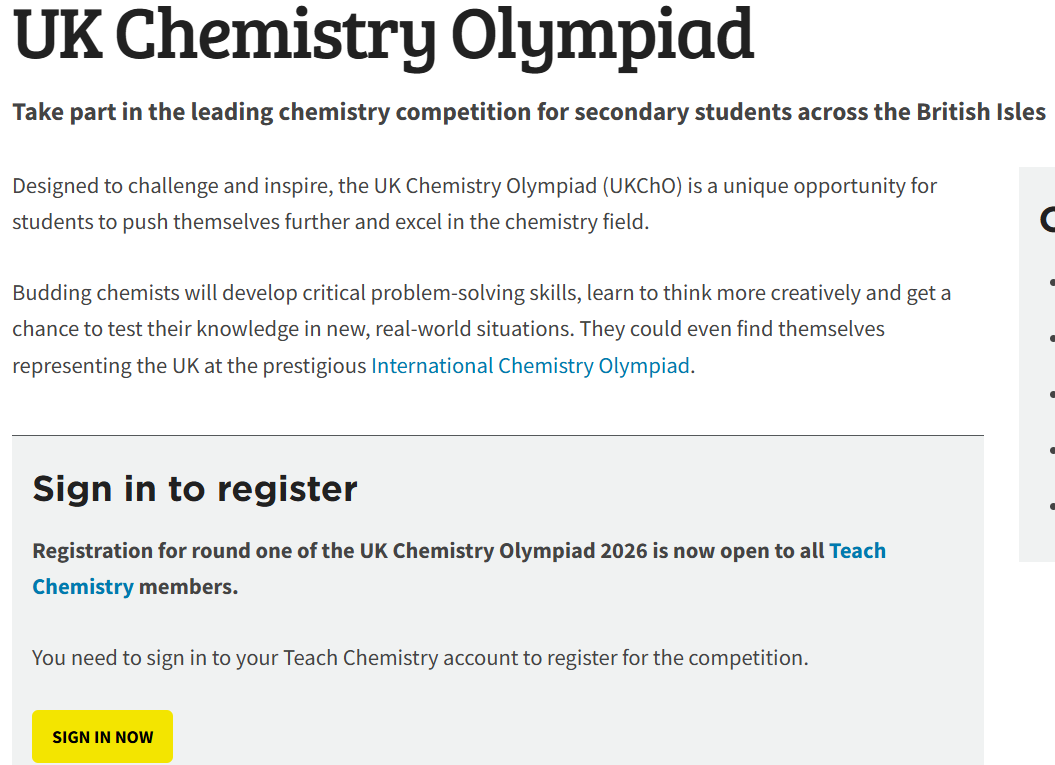Open the International Chemistry Olympiad link
The image size is (1055, 765).
(530, 366)
